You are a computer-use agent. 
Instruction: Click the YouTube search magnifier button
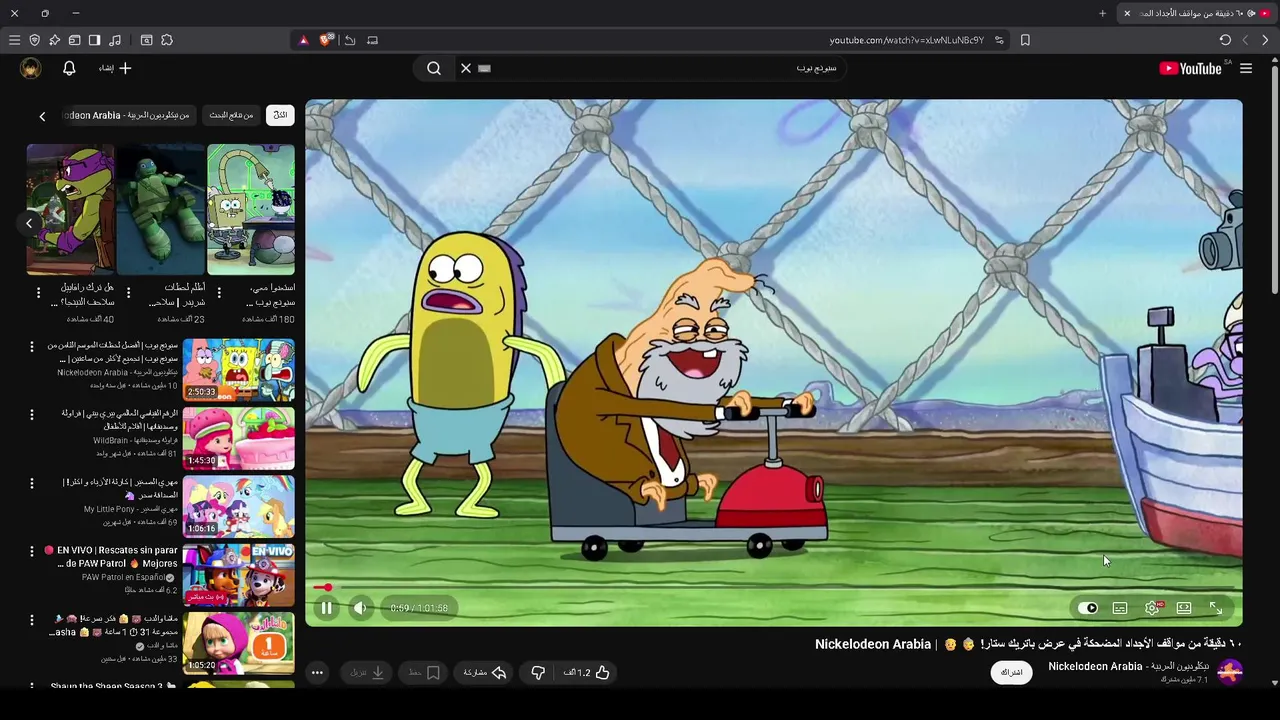point(434,68)
